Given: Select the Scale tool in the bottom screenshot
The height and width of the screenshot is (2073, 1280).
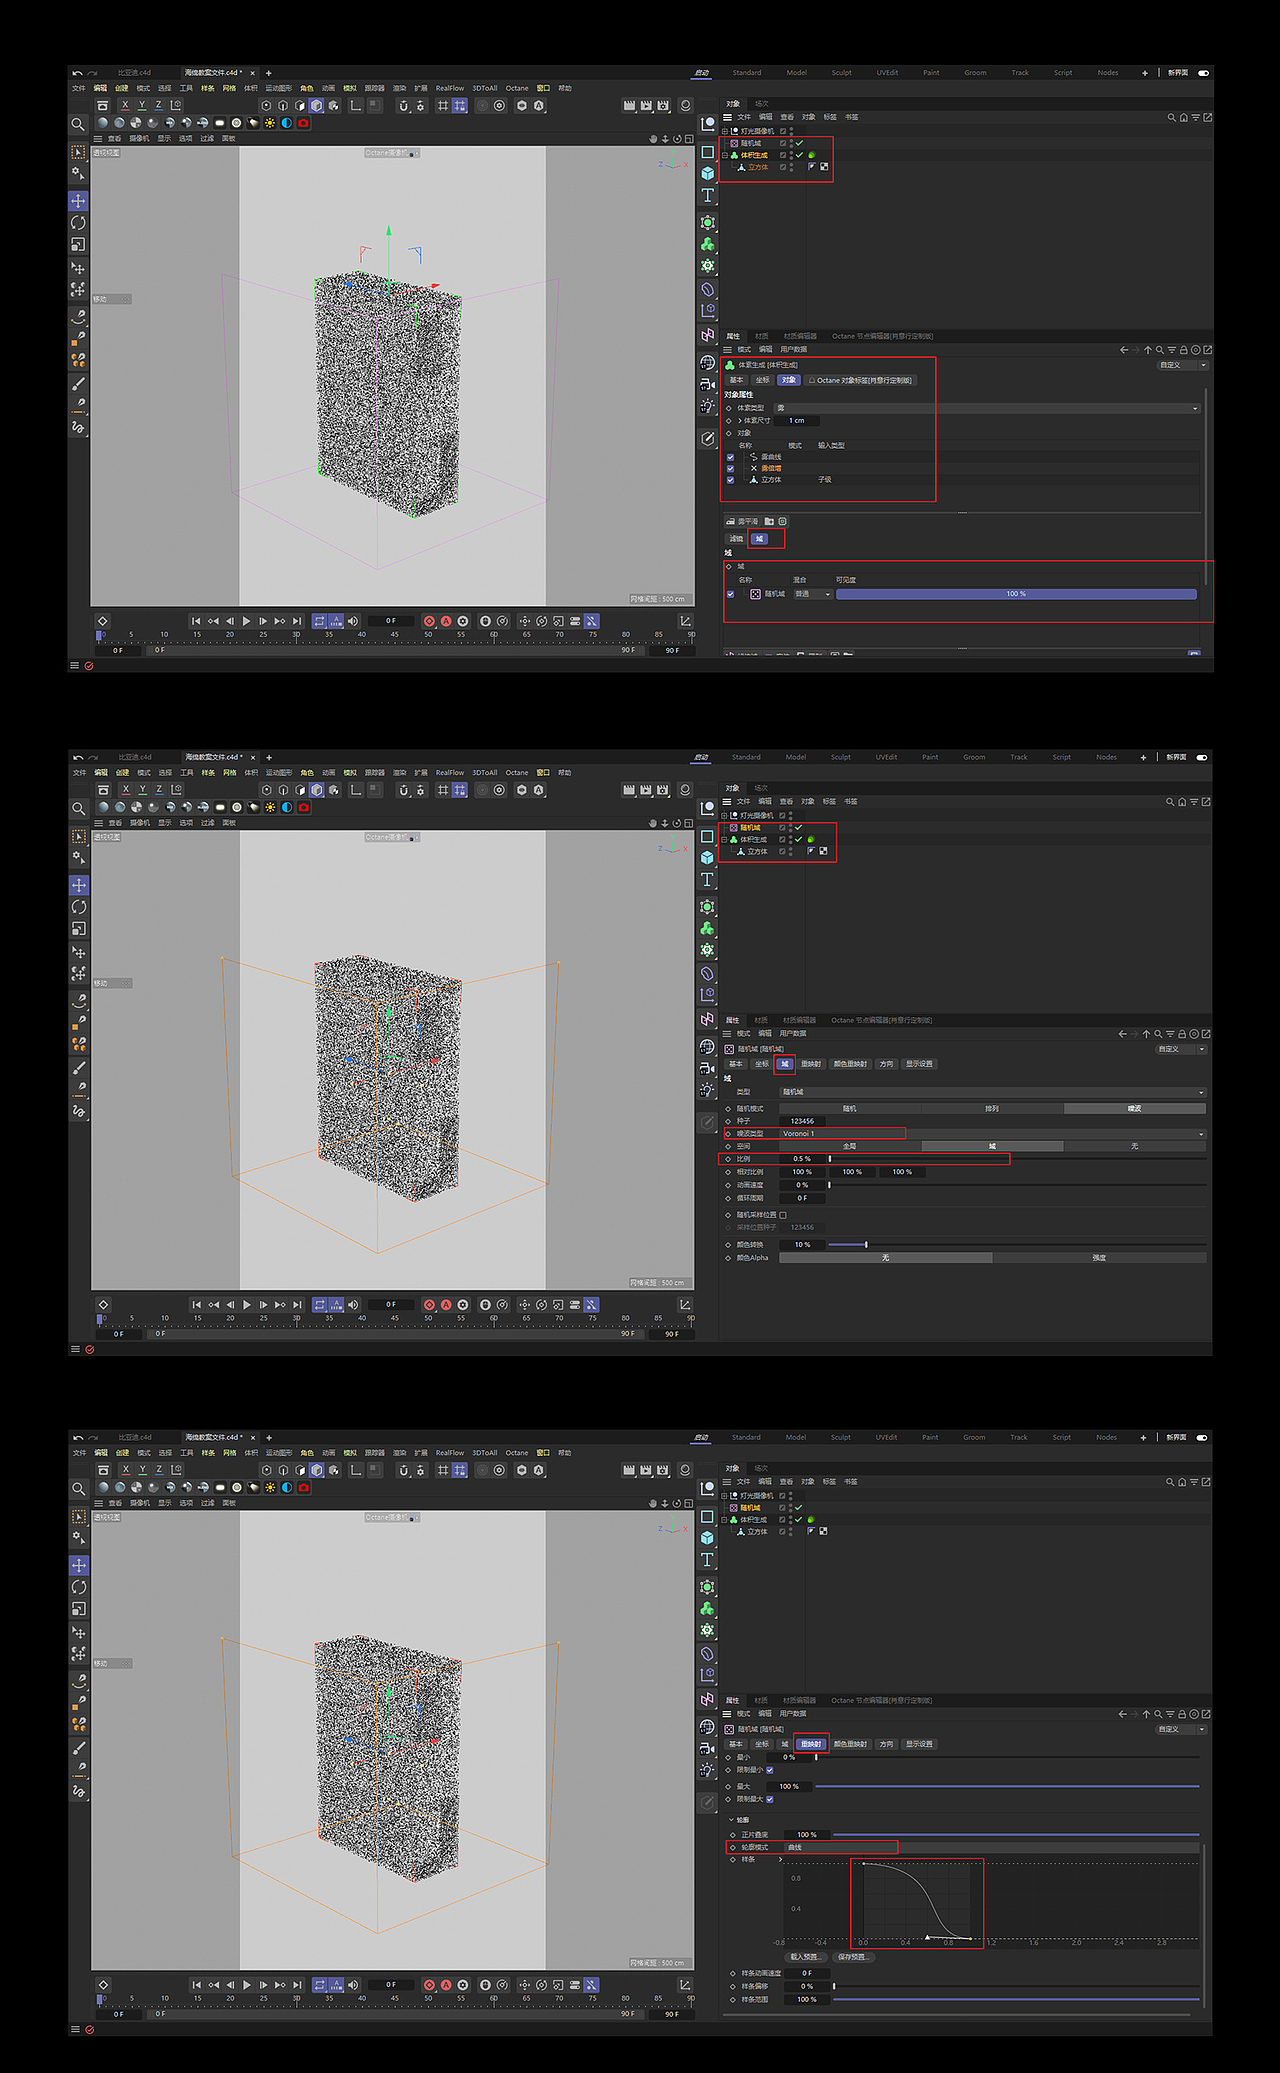Looking at the screenshot, I should click(x=79, y=1609).
